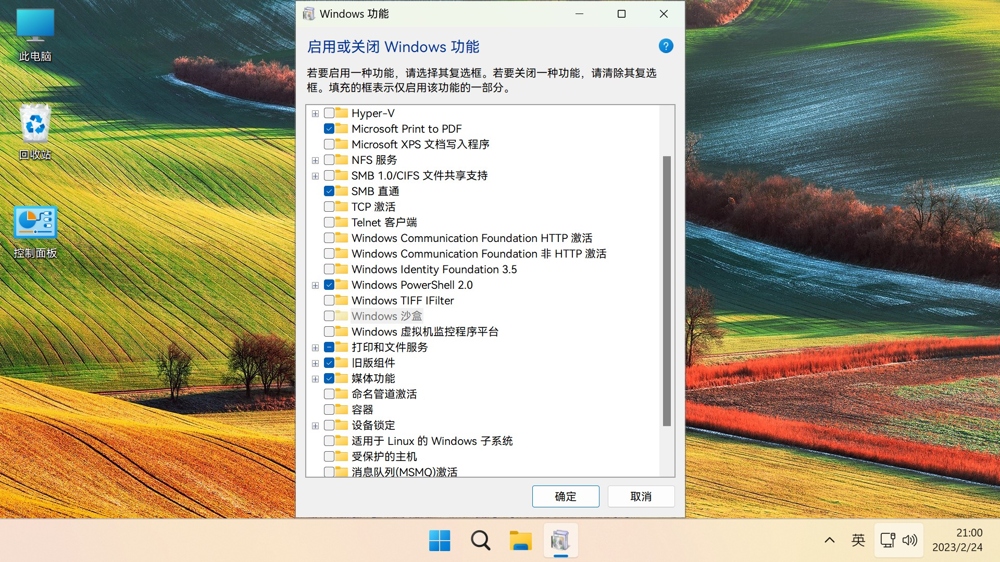The height and width of the screenshot is (562, 1000).
Task: Expand the Windows PowerShell 2.0 node
Action: (315, 285)
